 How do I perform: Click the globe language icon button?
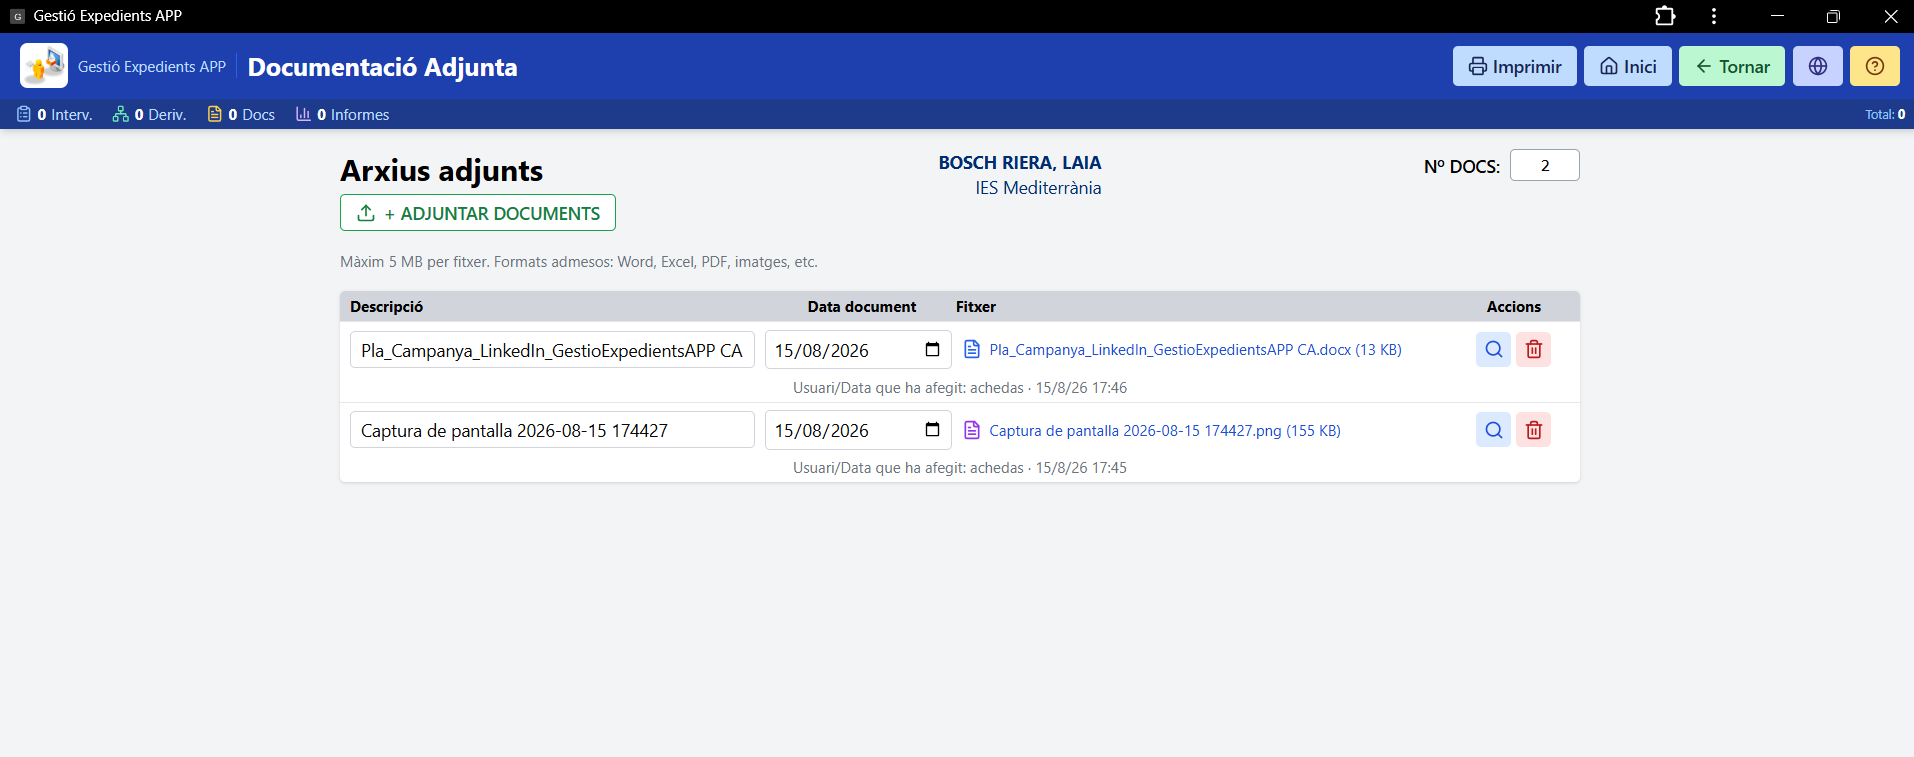pyautogui.click(x=1817, y=66)
